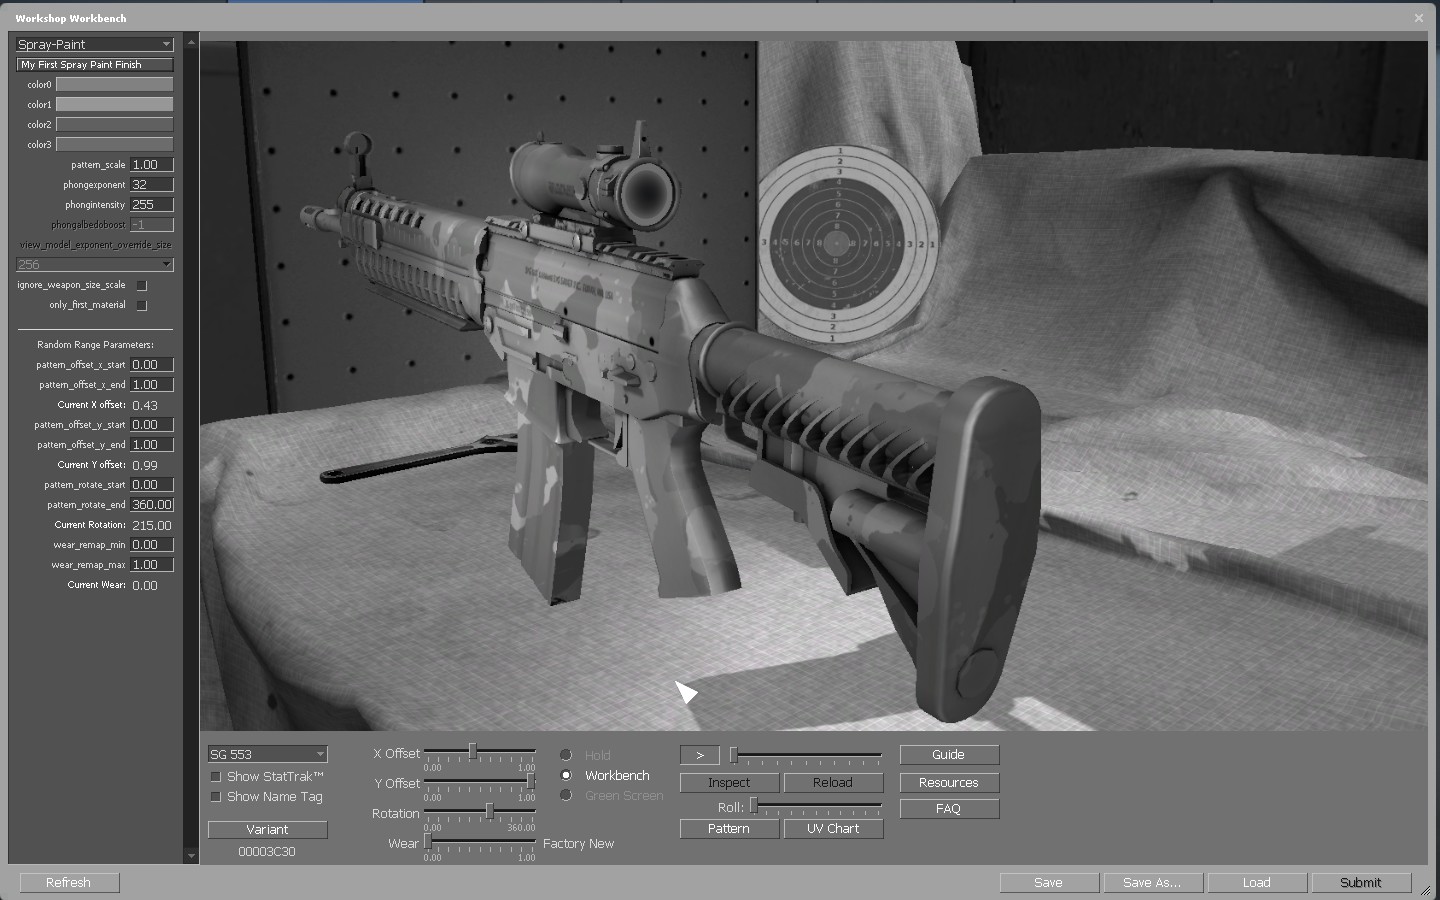Close the Workshop Workbench window
The image size is (1440, 900).
pos(1418,18)
